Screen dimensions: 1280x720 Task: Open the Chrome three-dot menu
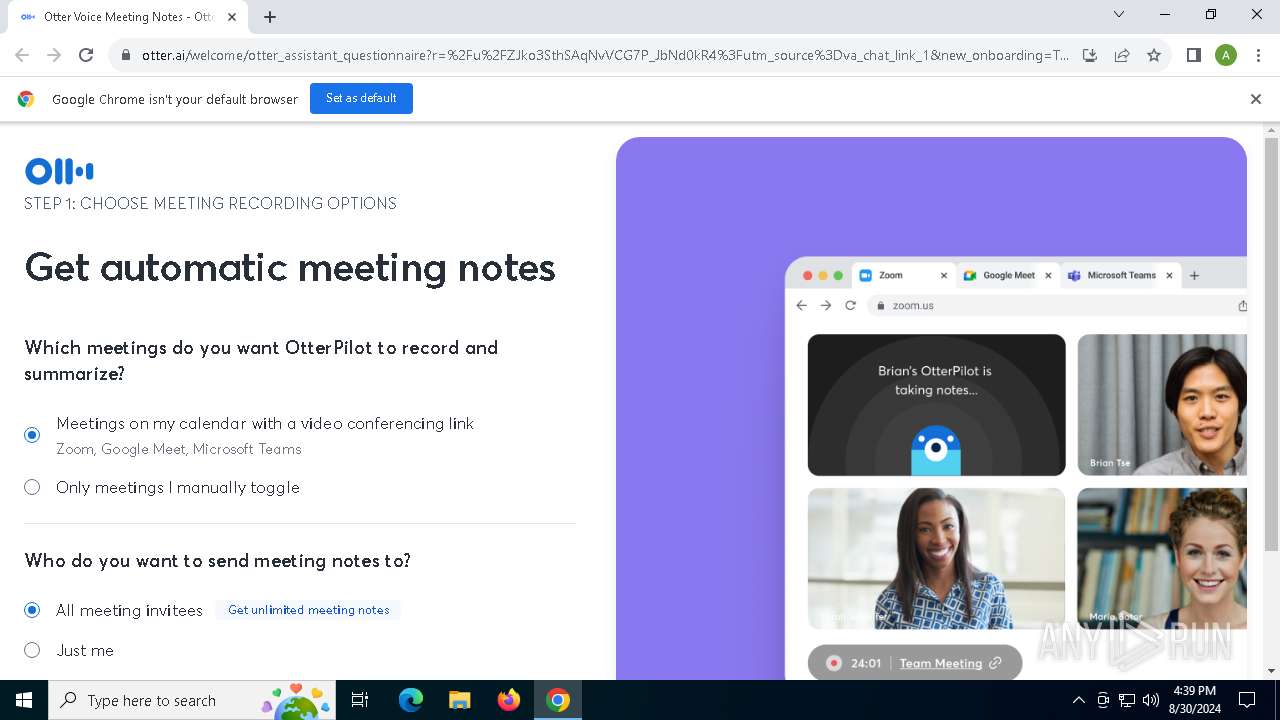point(1258,56)
